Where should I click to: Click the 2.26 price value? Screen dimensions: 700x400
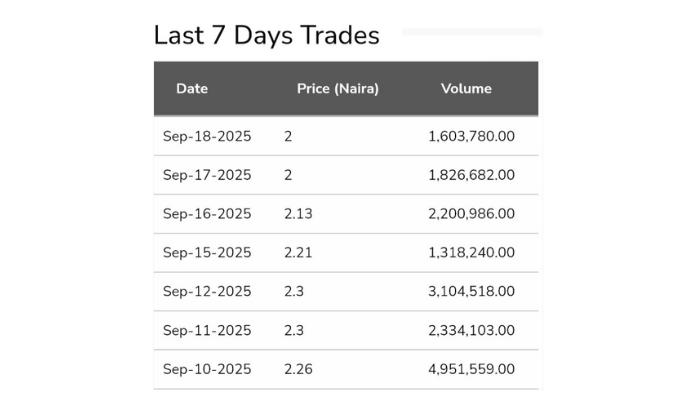298,370
